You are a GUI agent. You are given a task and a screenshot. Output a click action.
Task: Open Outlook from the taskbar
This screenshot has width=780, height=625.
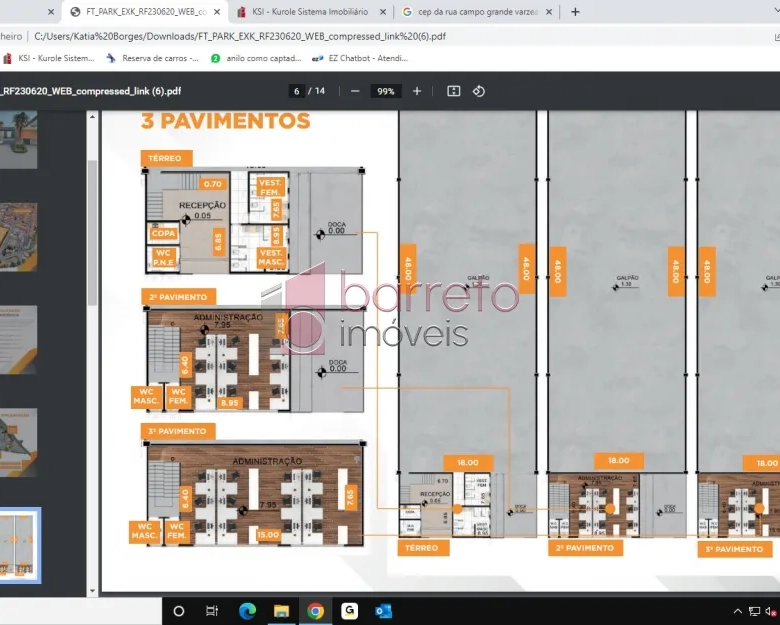coord(384,611)
